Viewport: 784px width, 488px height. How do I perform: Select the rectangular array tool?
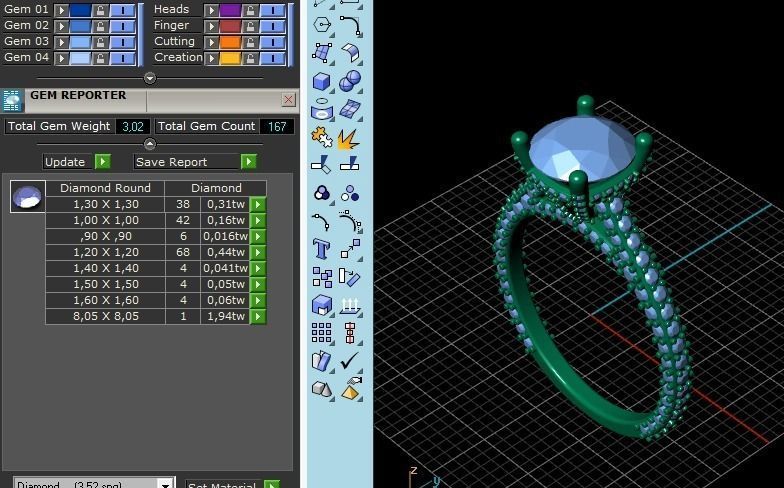(322, 332)
